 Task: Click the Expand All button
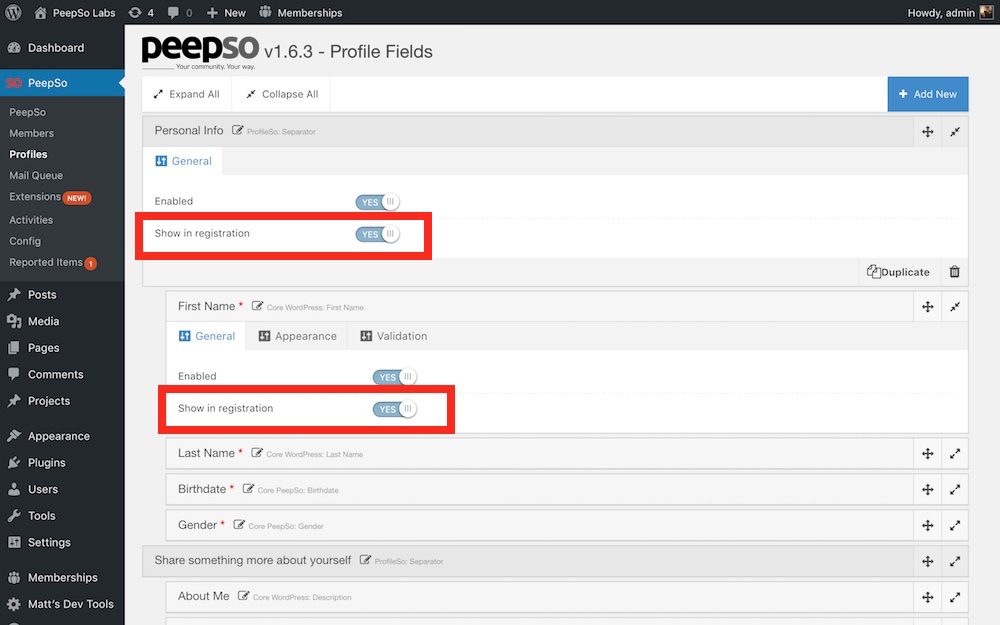point(187,94)
